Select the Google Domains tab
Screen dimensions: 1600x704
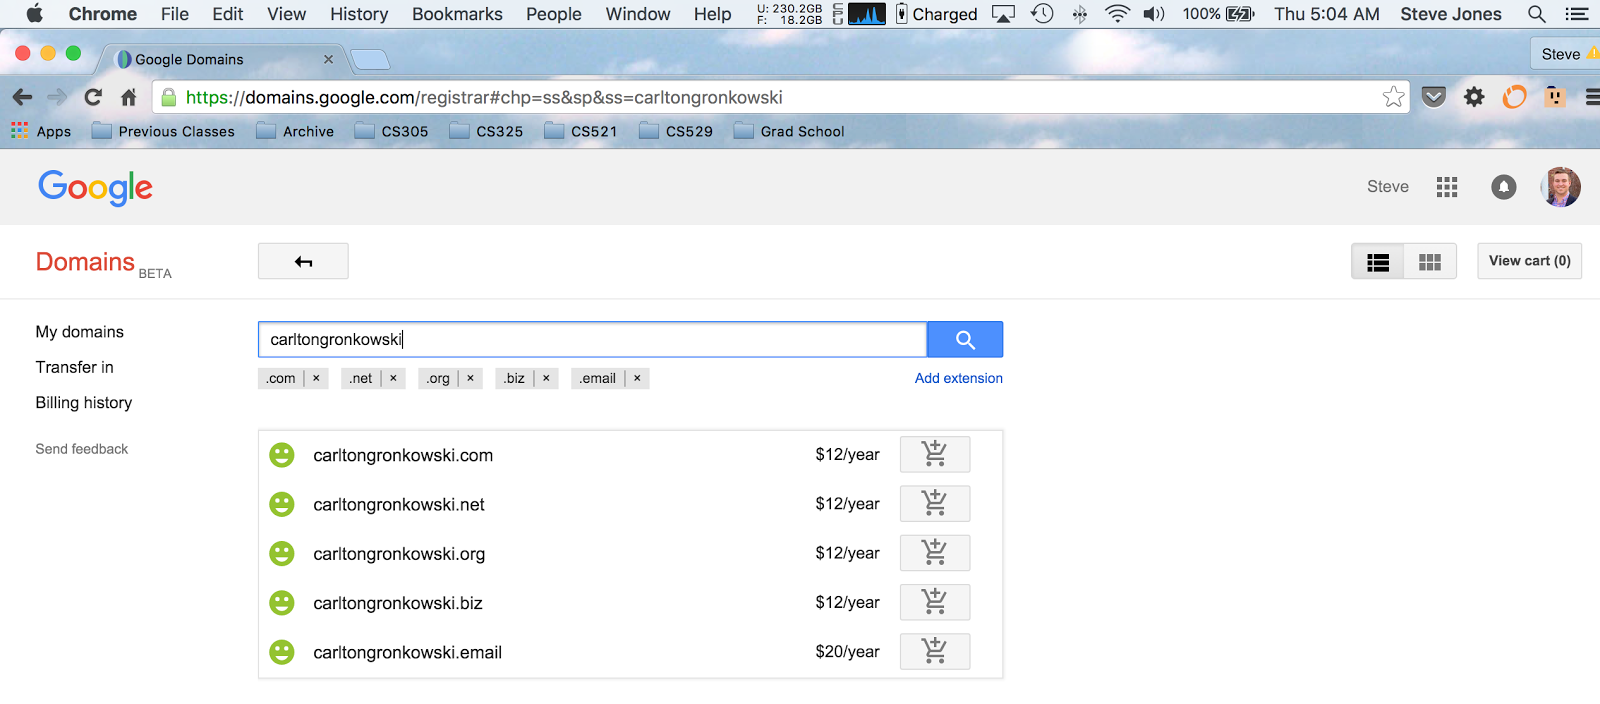[x=220, y=59]
